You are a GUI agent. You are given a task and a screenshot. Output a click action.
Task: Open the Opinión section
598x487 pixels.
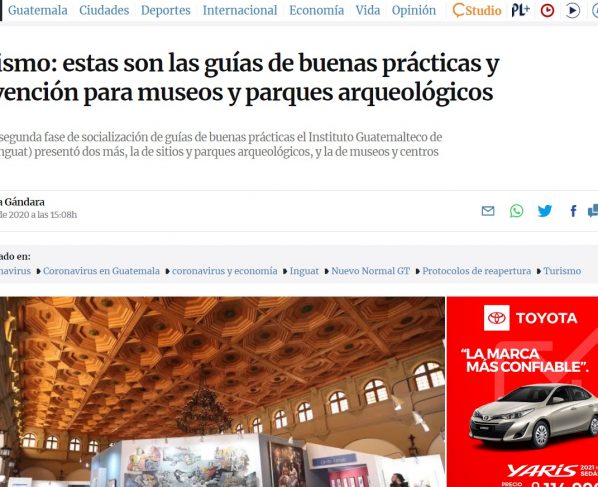(413, 10)
